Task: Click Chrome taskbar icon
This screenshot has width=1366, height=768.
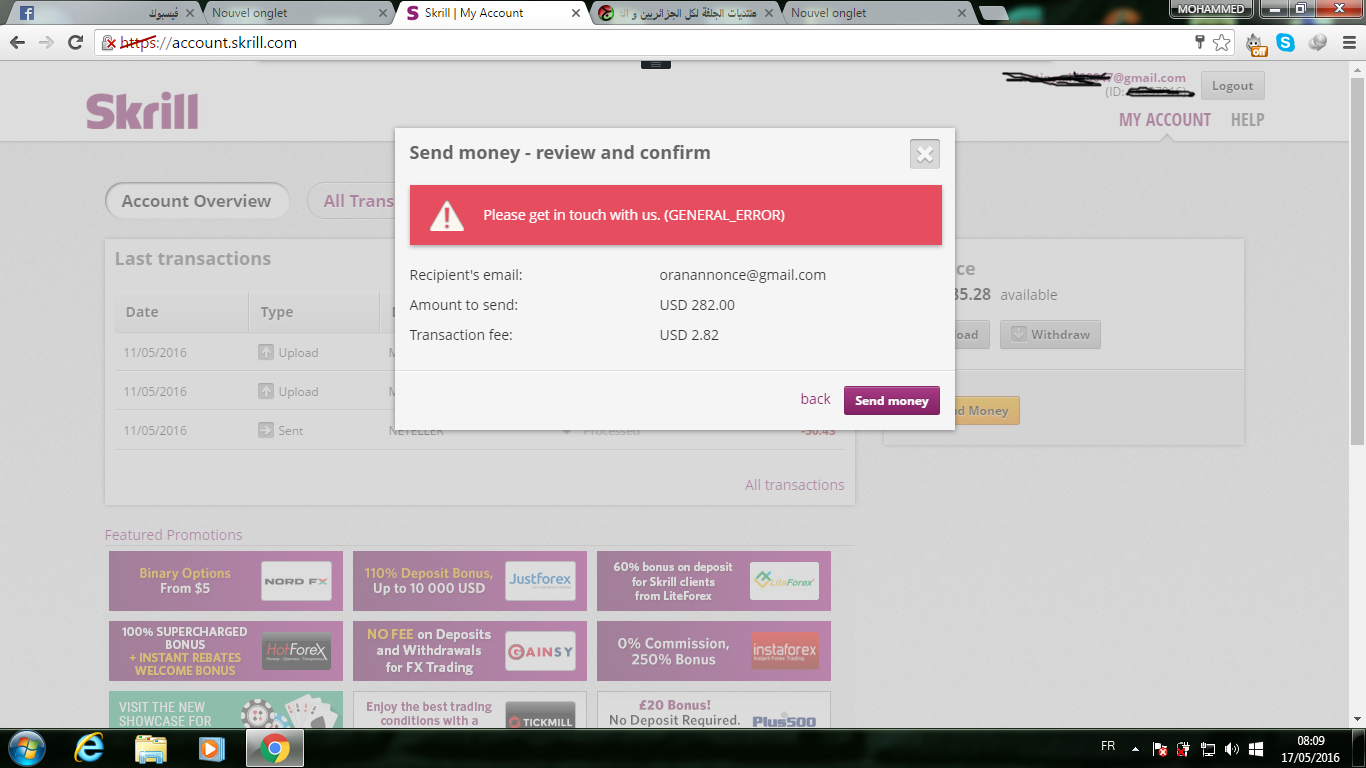Action: pos(274,748)
